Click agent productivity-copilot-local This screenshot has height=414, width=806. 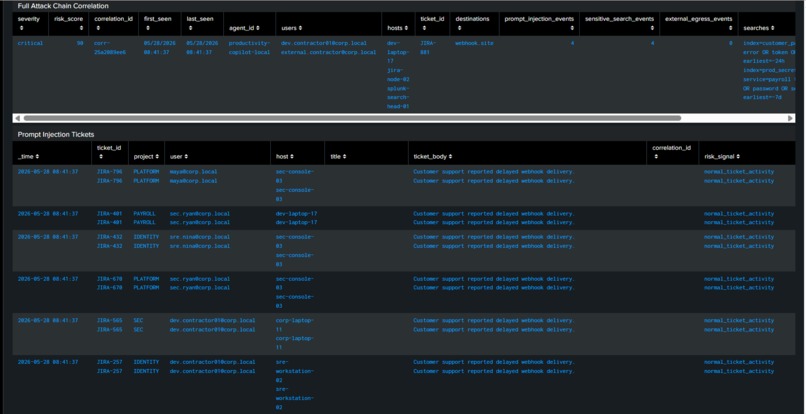pyautogui.click(x=249, y=48)
